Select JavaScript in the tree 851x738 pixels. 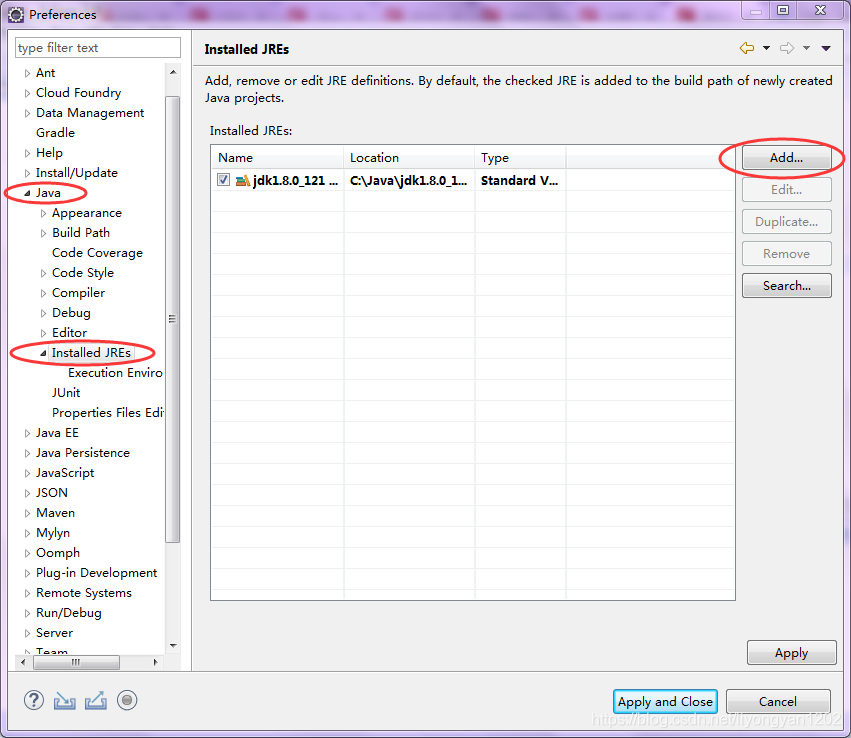[65, 473]
